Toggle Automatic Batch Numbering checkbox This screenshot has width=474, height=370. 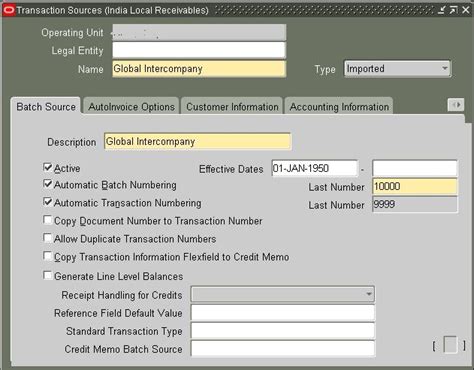coord(48,184)
